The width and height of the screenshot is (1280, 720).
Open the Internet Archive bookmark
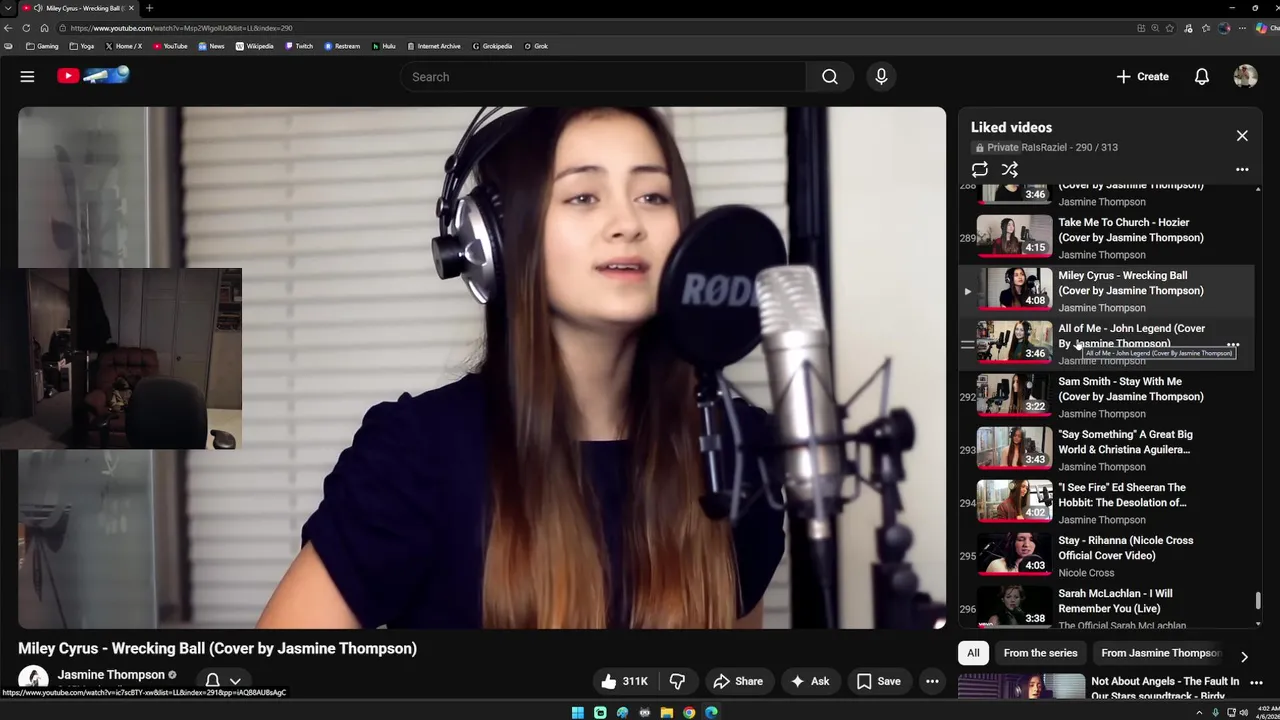click(434, 46)
